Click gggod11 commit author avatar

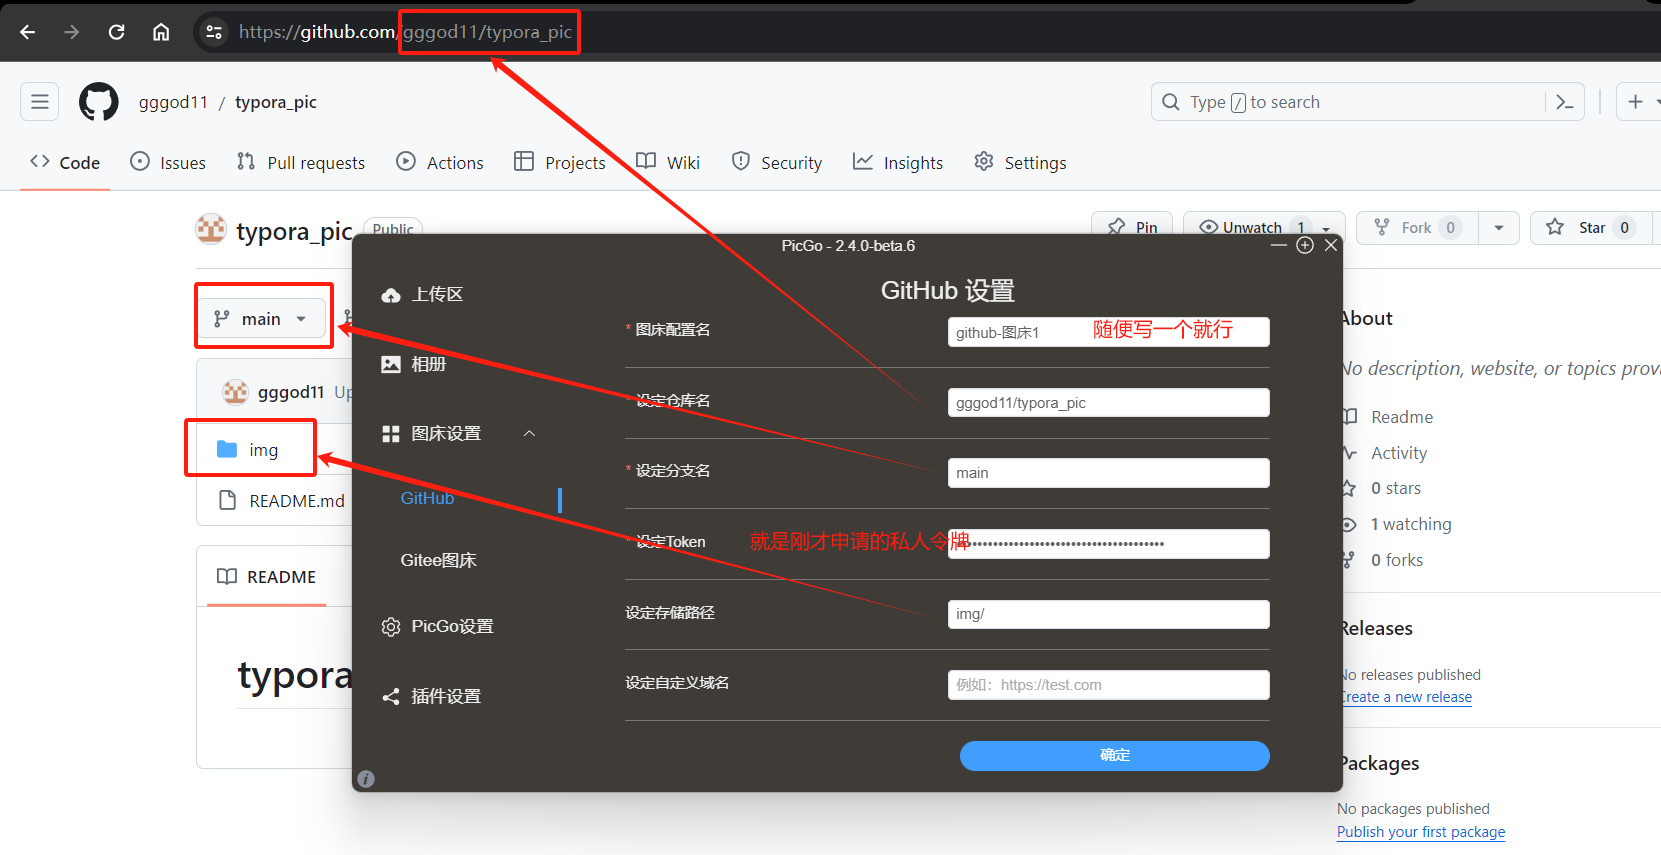click(235, 392)
